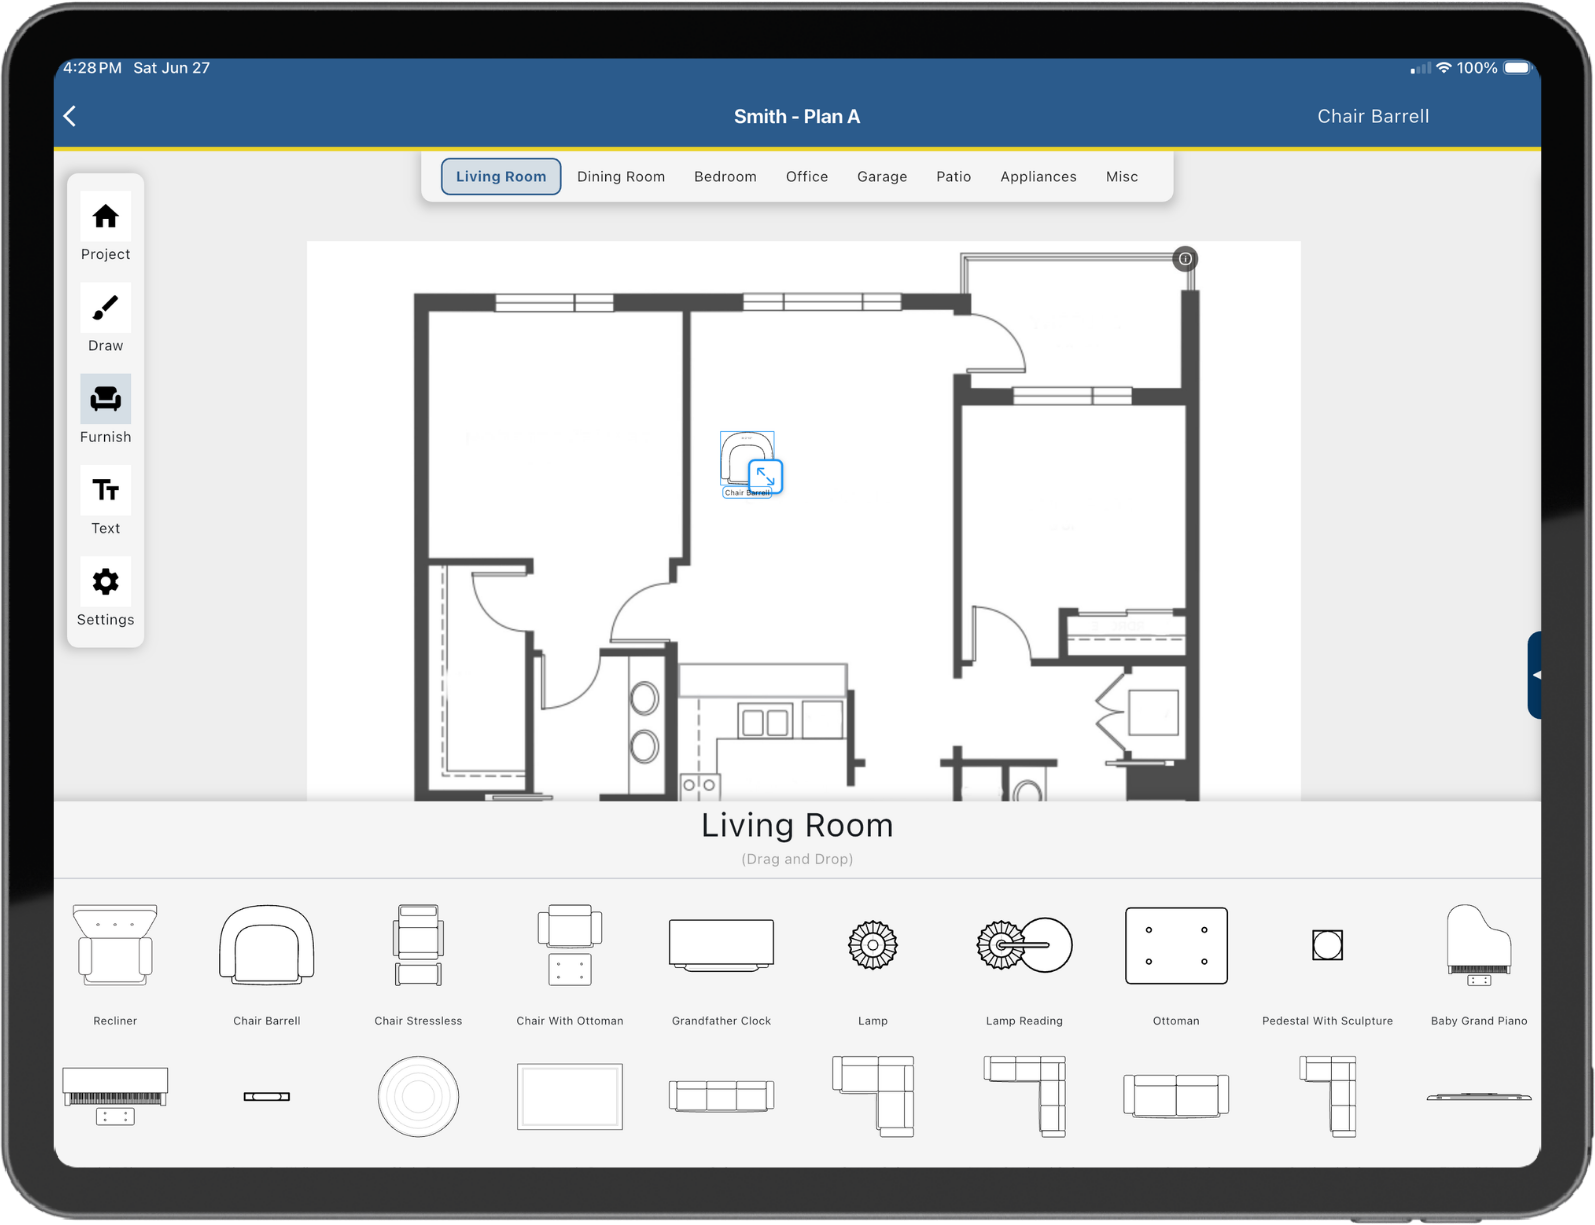Select the Chair Barrell placed on plan
Screen dimensions: 1595x1225
745,459
